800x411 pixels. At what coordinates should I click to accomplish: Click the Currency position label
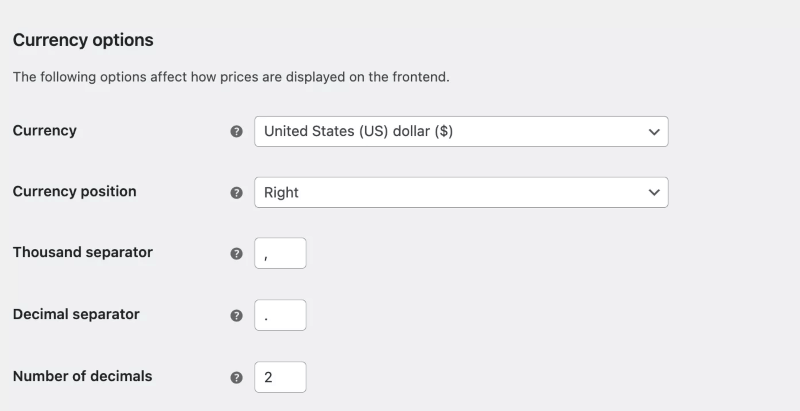tap(74, 191)
